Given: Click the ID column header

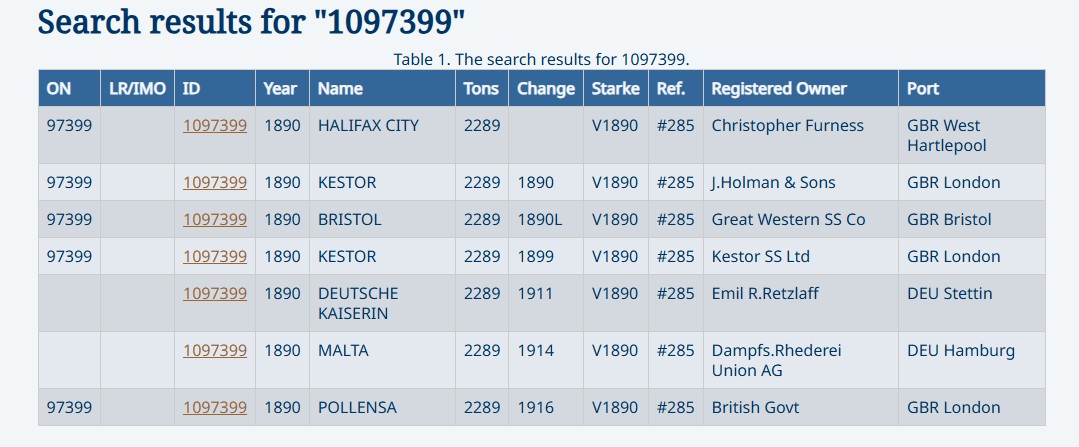Looking at the screenshot, I should click(x=192, y=89).
